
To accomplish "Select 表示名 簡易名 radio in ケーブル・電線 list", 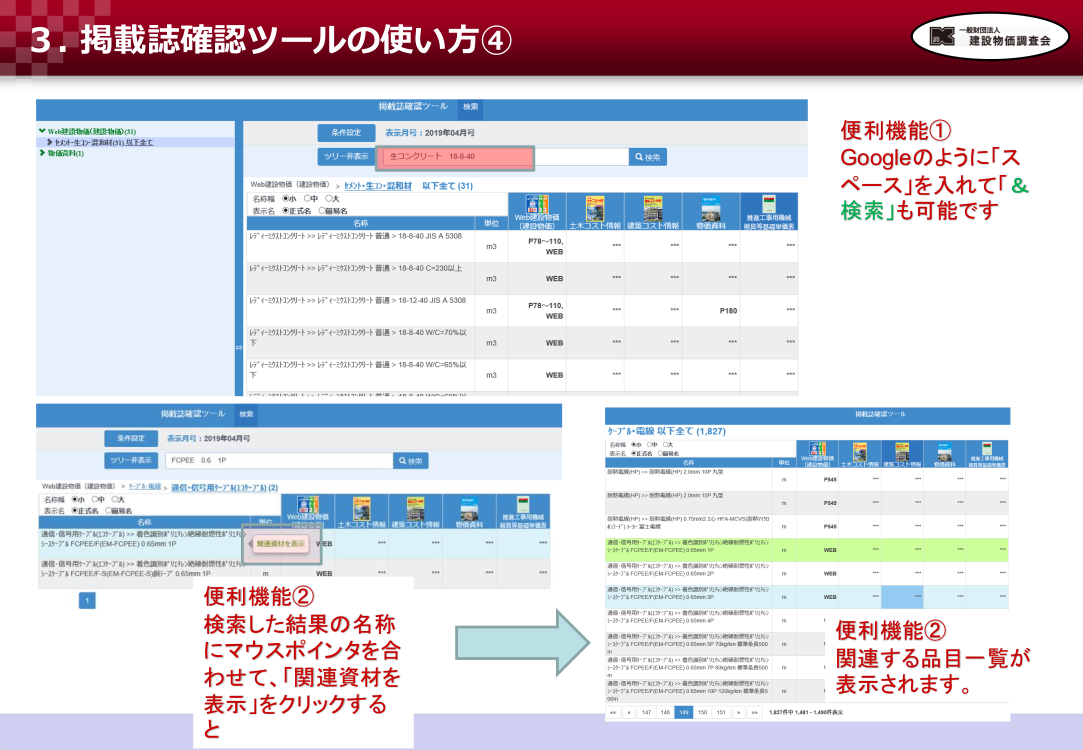I will [660, 454].
